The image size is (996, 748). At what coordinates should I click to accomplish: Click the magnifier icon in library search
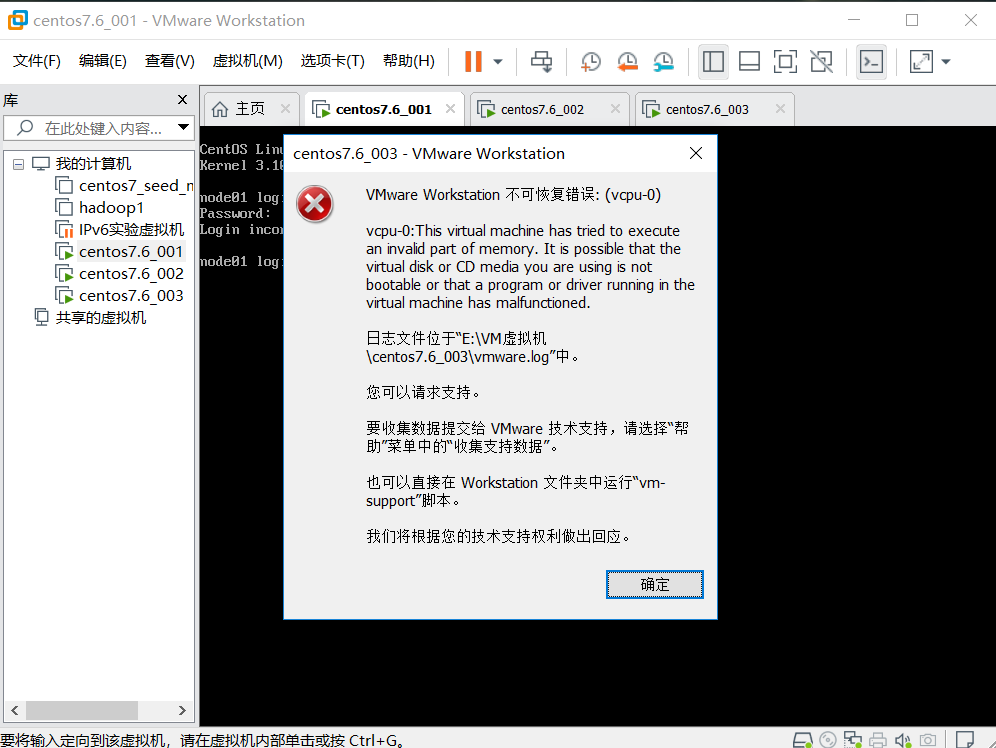(x=25, y=128)
